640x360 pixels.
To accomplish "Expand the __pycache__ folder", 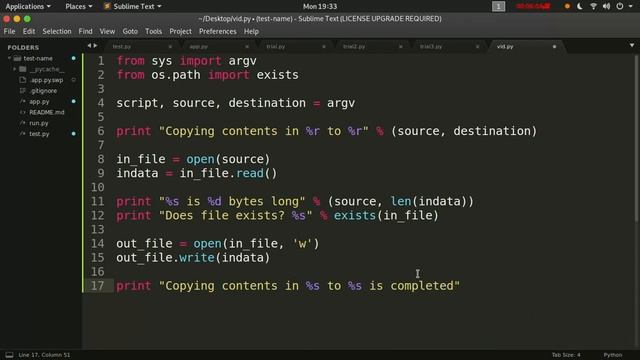I will tap(15, 69).
